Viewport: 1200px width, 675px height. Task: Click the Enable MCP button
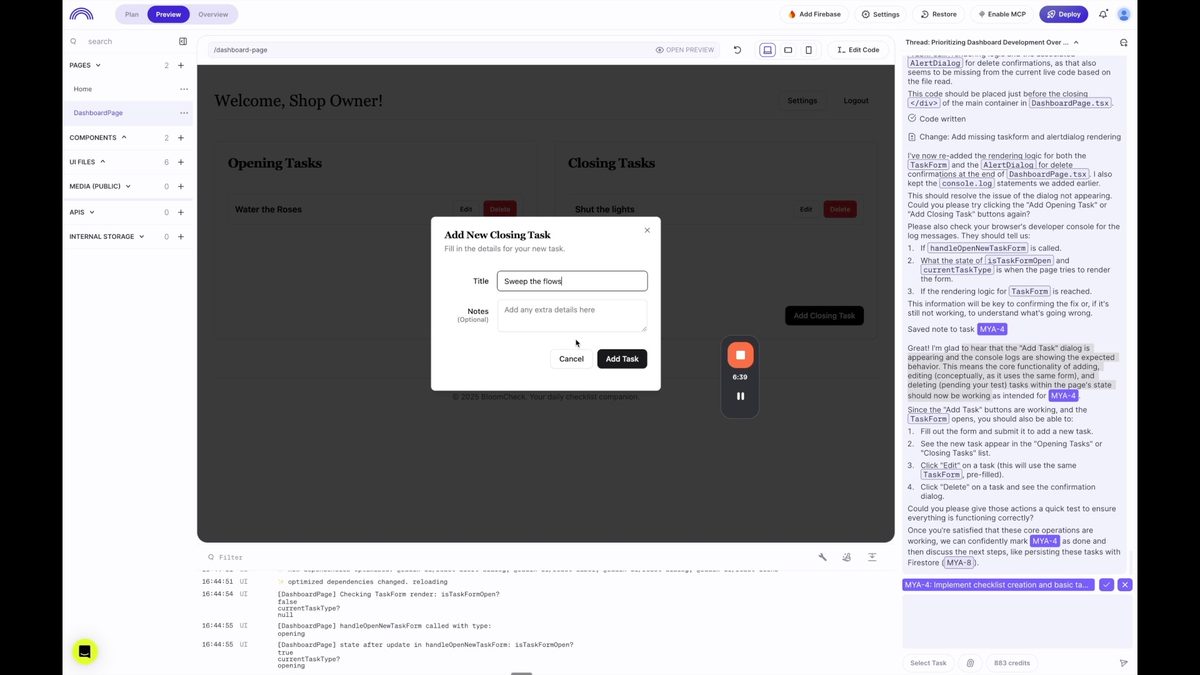point(1002,14)
